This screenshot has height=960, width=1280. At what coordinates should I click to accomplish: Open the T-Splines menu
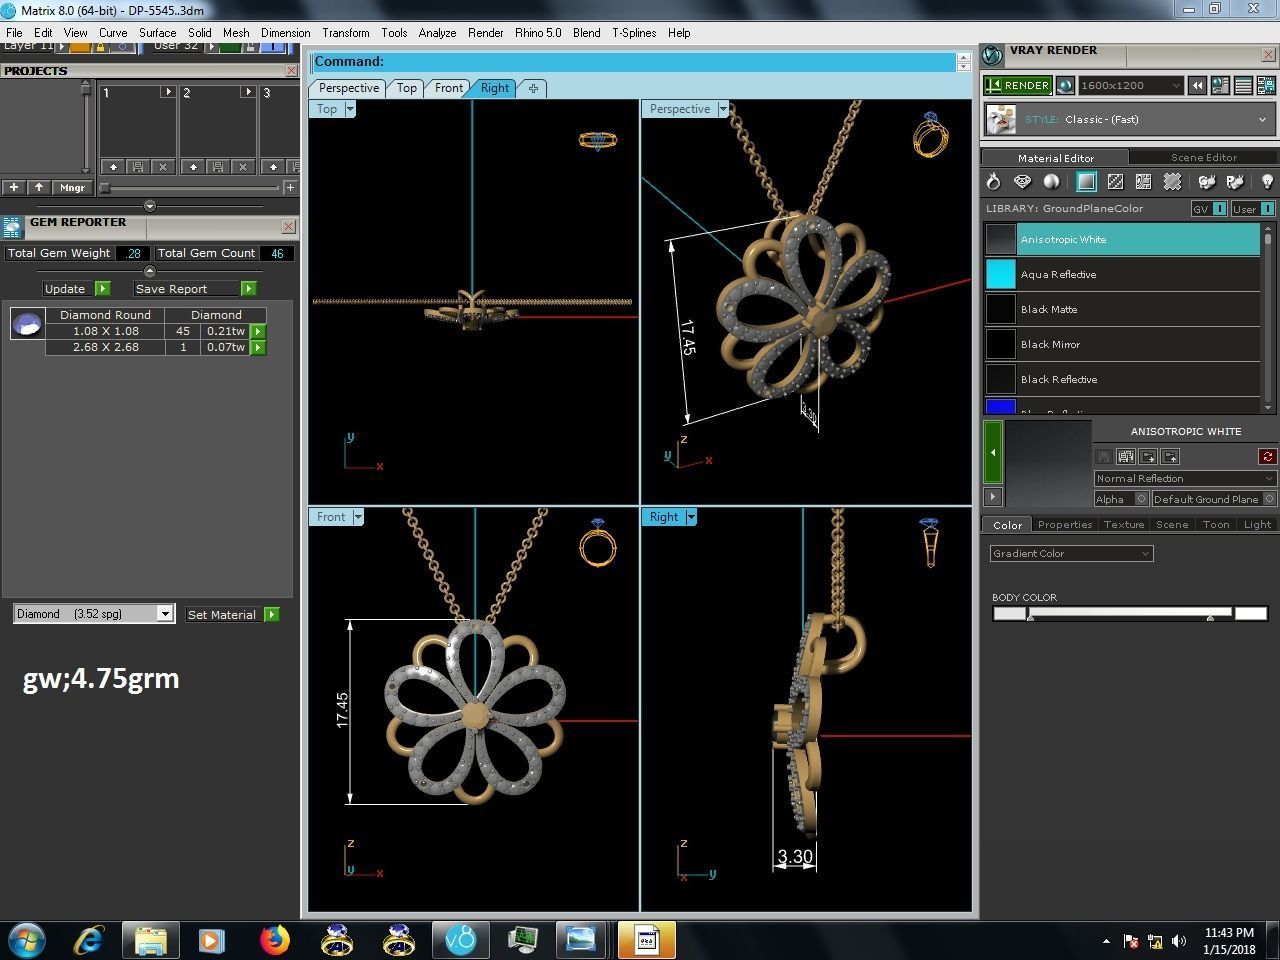click(x=634, y=33)
